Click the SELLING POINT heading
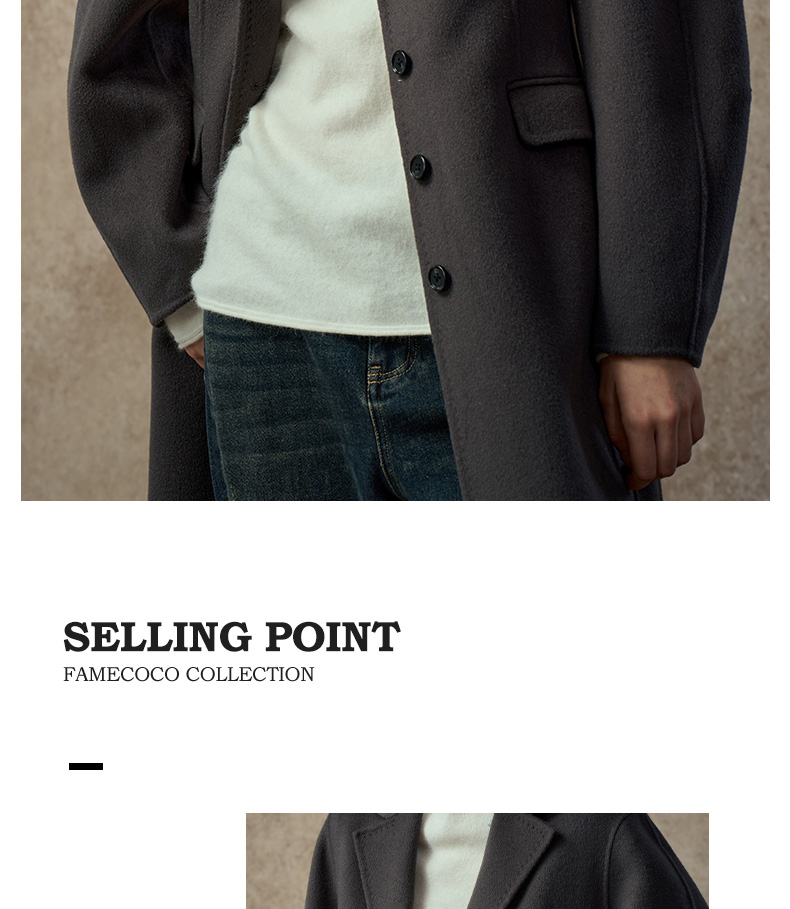 pos(232,637)
